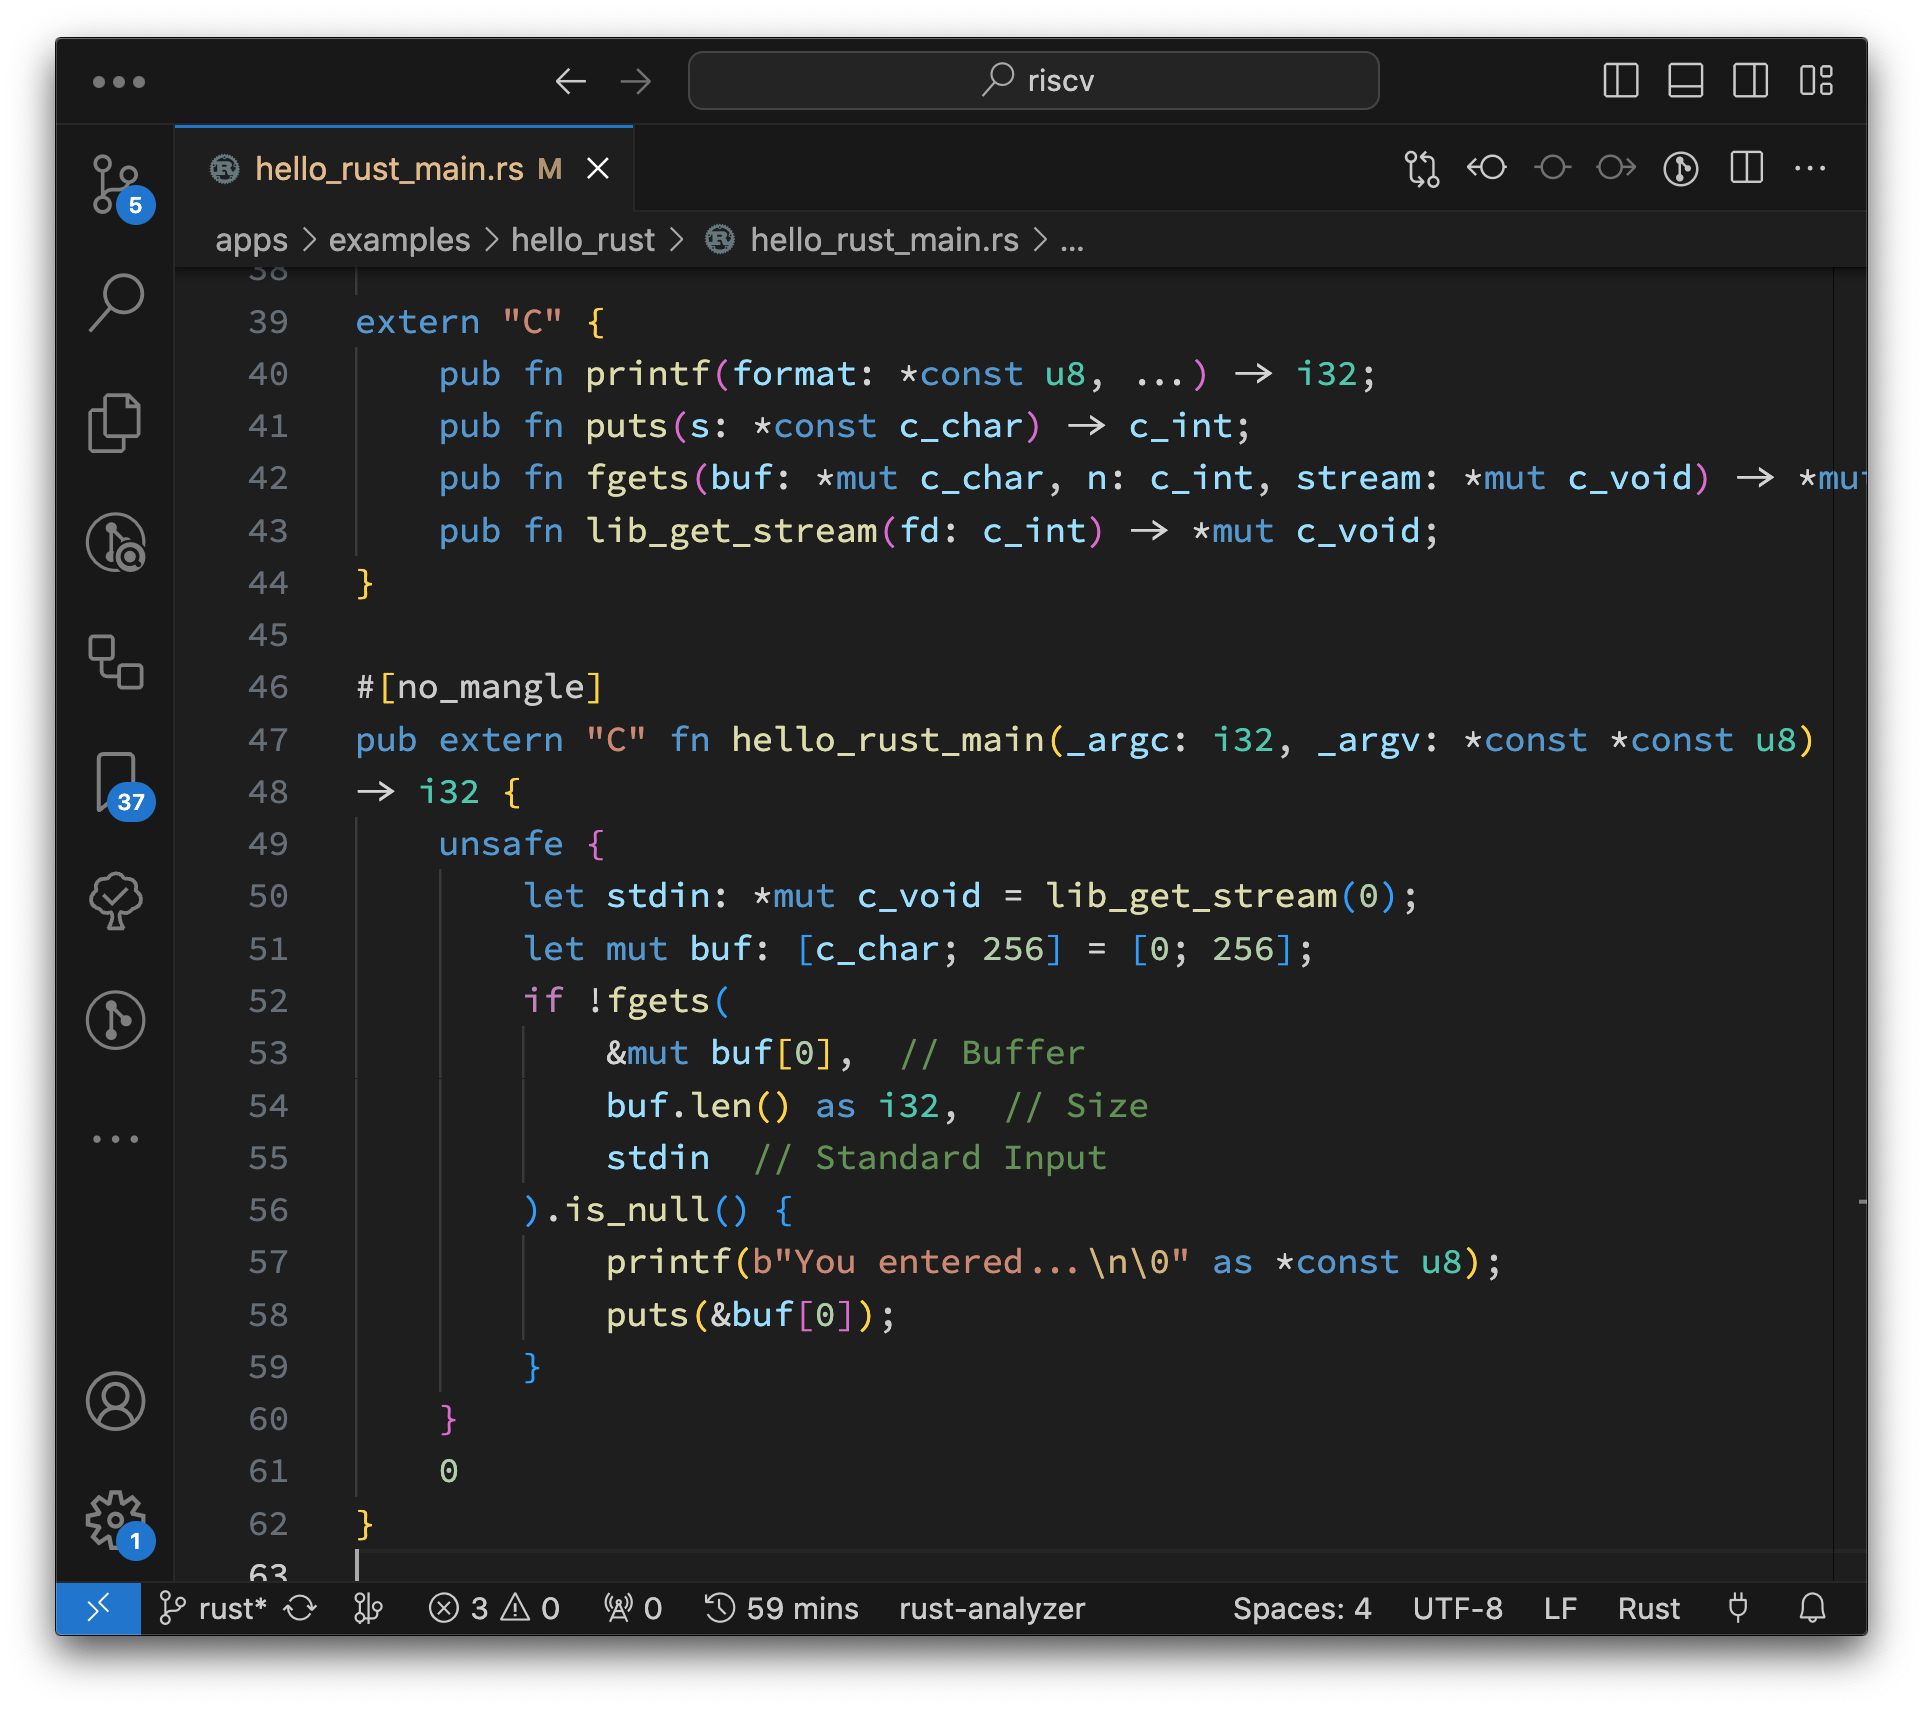Open the Git Graph view in activity bar
The image size is (1923, 1709).
point(116,1020)
